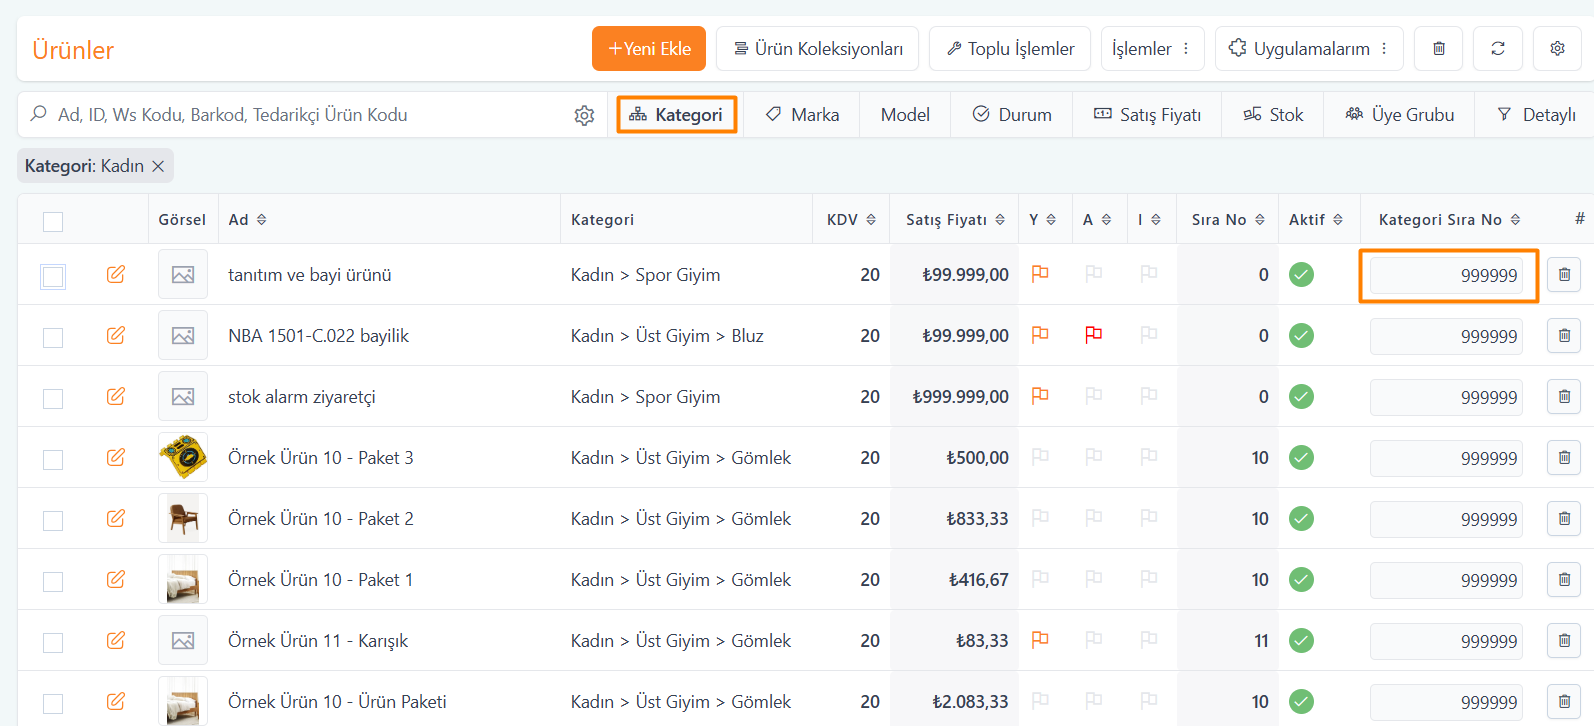This screenshot has width=1594, height=726.
Task: Toggle the red A flag for NBA 1501-C.022
Action: (x=1094, y=335)
